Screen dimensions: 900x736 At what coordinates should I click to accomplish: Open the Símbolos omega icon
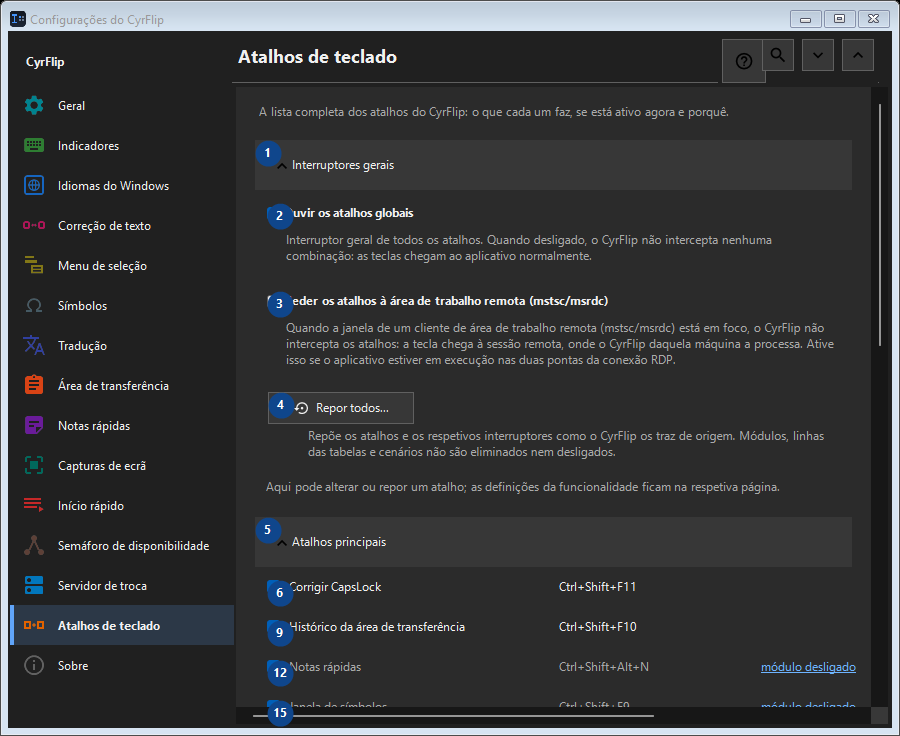point(34,305)
